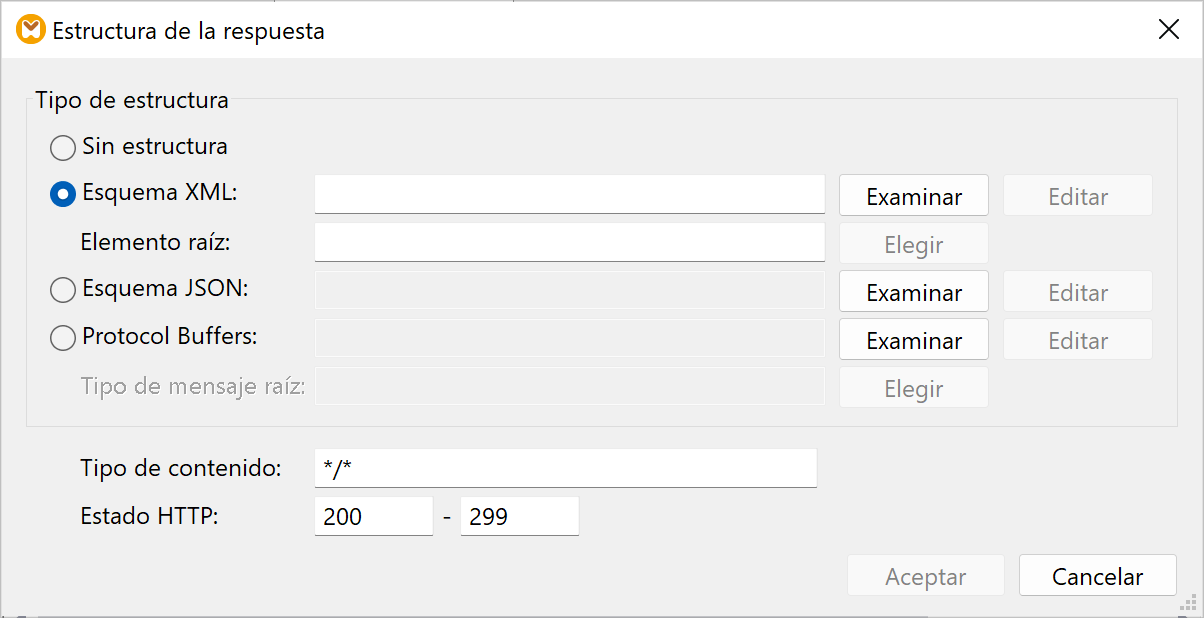Viewport: 1204px width, 618px height.
Task: Focus the Elemento raíz text field
Action: [569, 242]
